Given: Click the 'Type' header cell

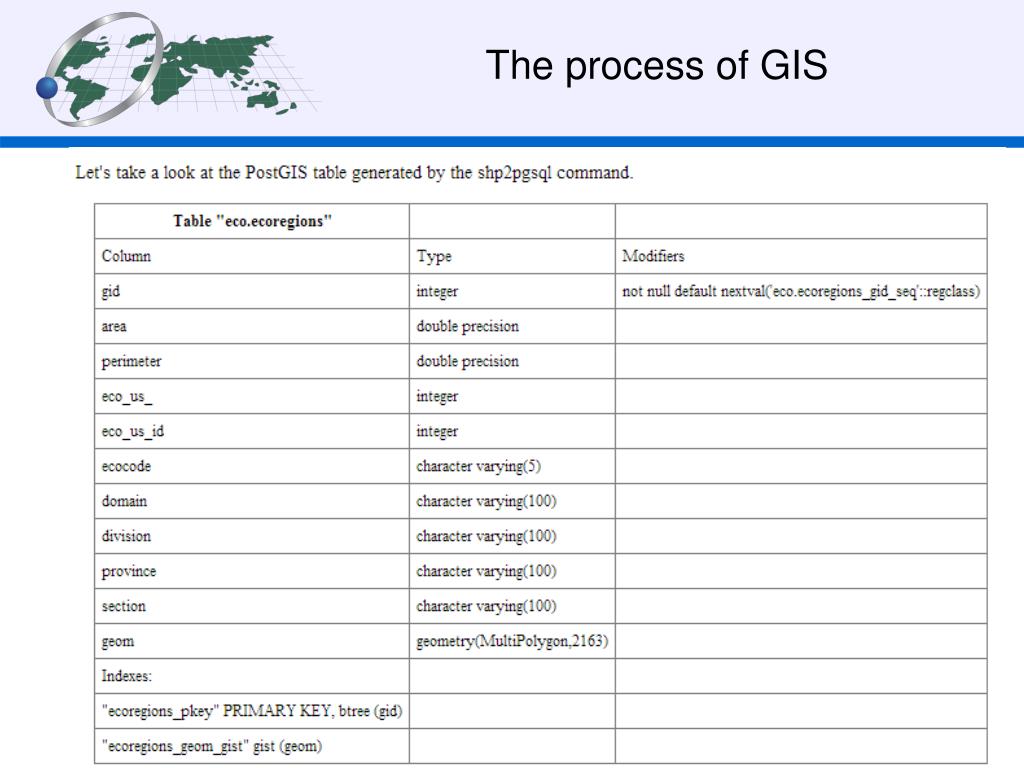Looking at the screenshot, I should tap(512, 256).
